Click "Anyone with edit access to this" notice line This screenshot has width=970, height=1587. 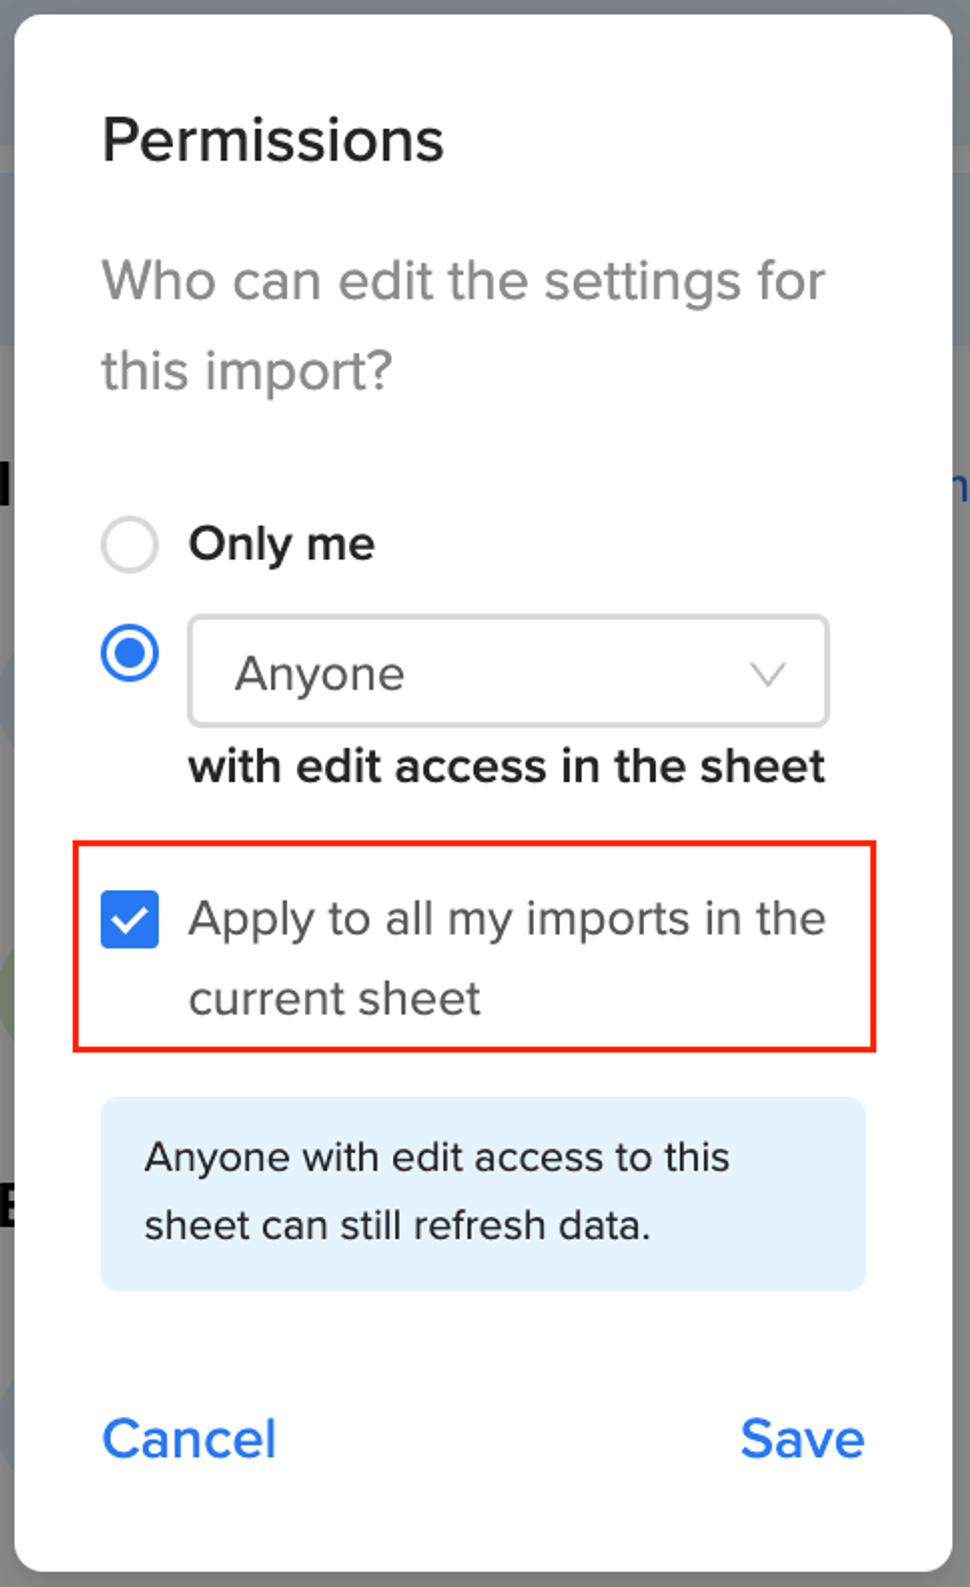tap(437, 1158)
